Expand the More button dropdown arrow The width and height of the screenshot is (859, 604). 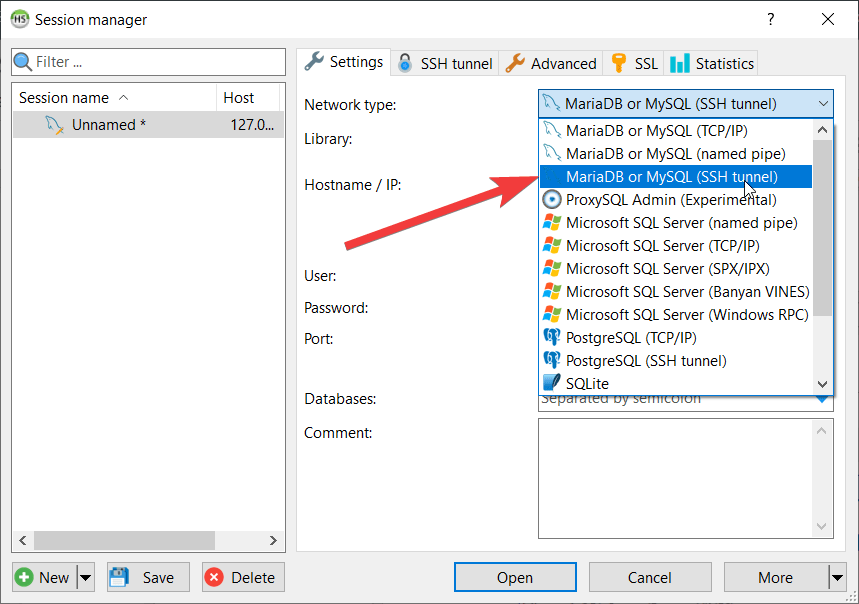[837, 577]
